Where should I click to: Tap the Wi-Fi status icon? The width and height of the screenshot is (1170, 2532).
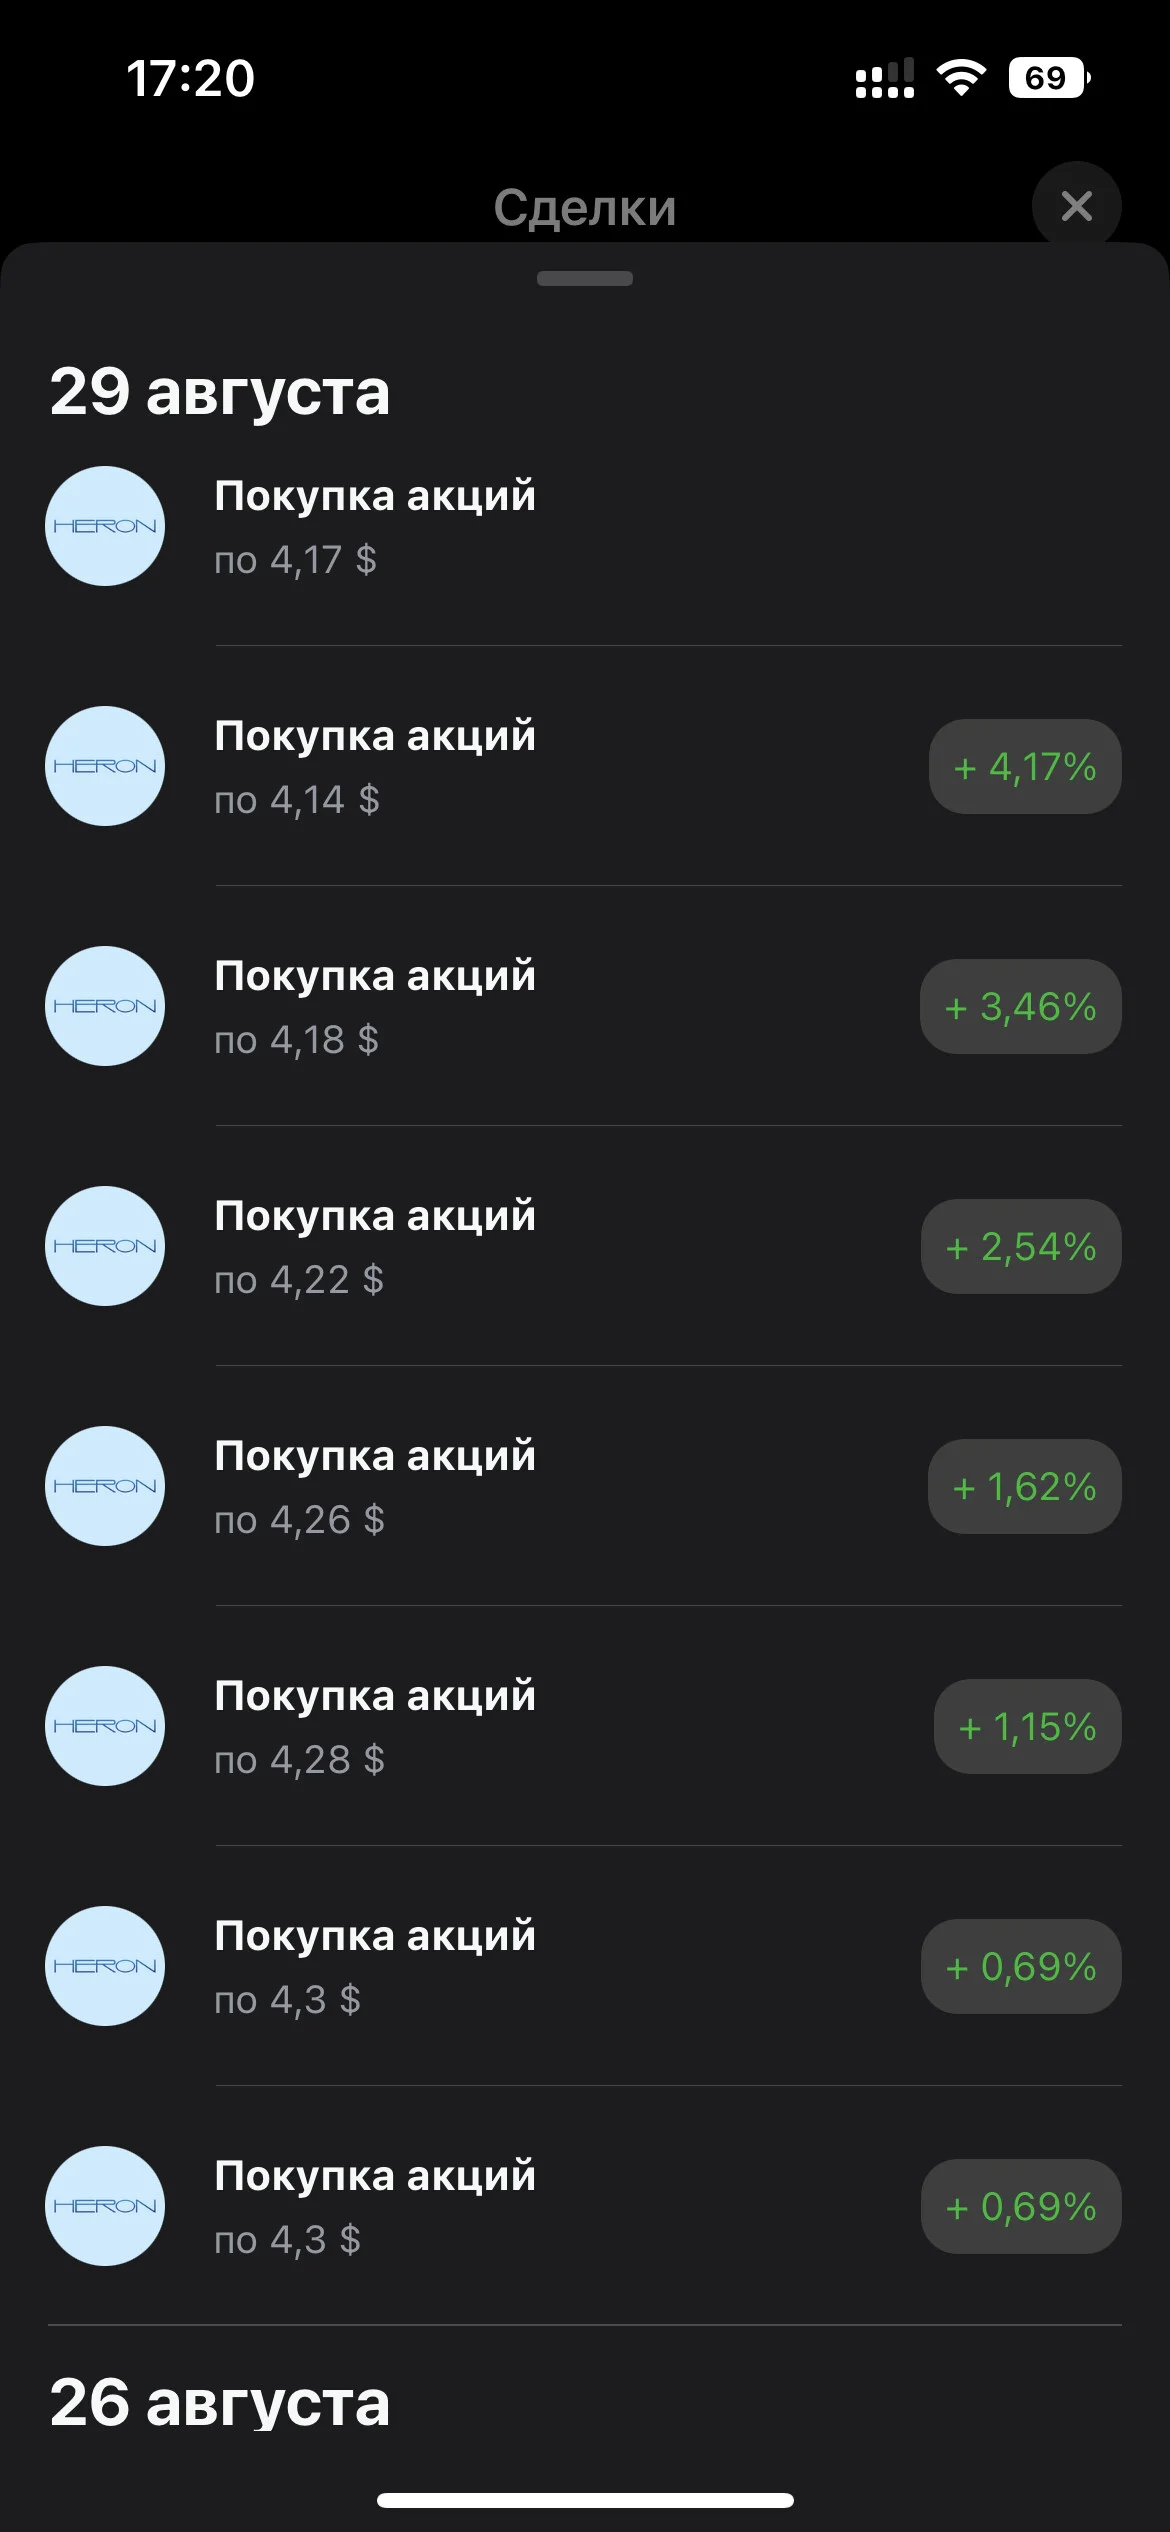[x=961, y=78]
